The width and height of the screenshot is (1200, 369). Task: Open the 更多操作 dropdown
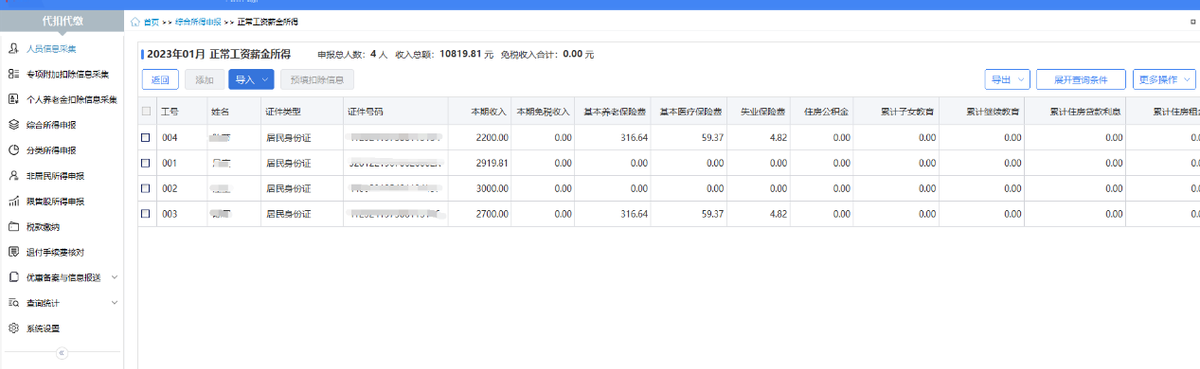coord(1164,79)
